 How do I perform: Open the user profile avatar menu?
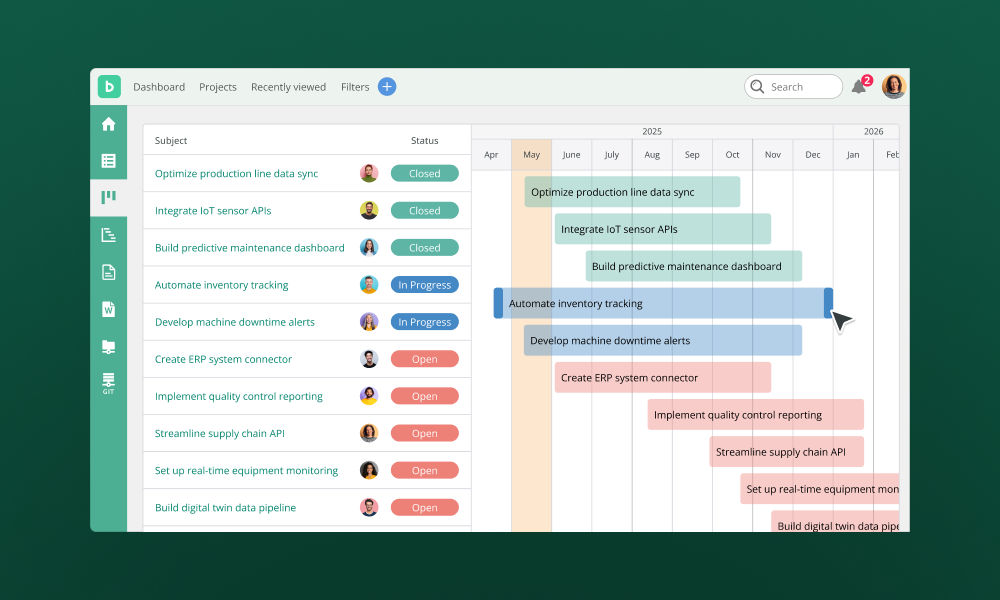pos(893,87)
